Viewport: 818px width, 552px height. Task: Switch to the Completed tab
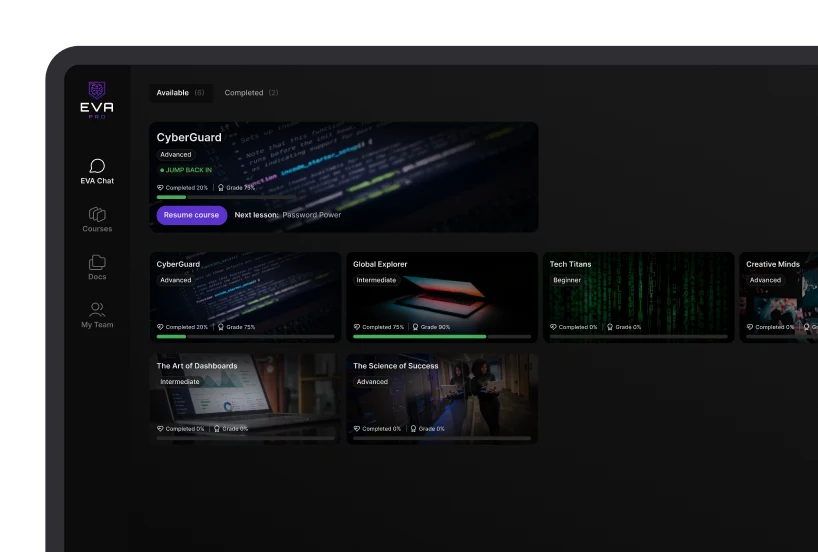click(251, 93)
